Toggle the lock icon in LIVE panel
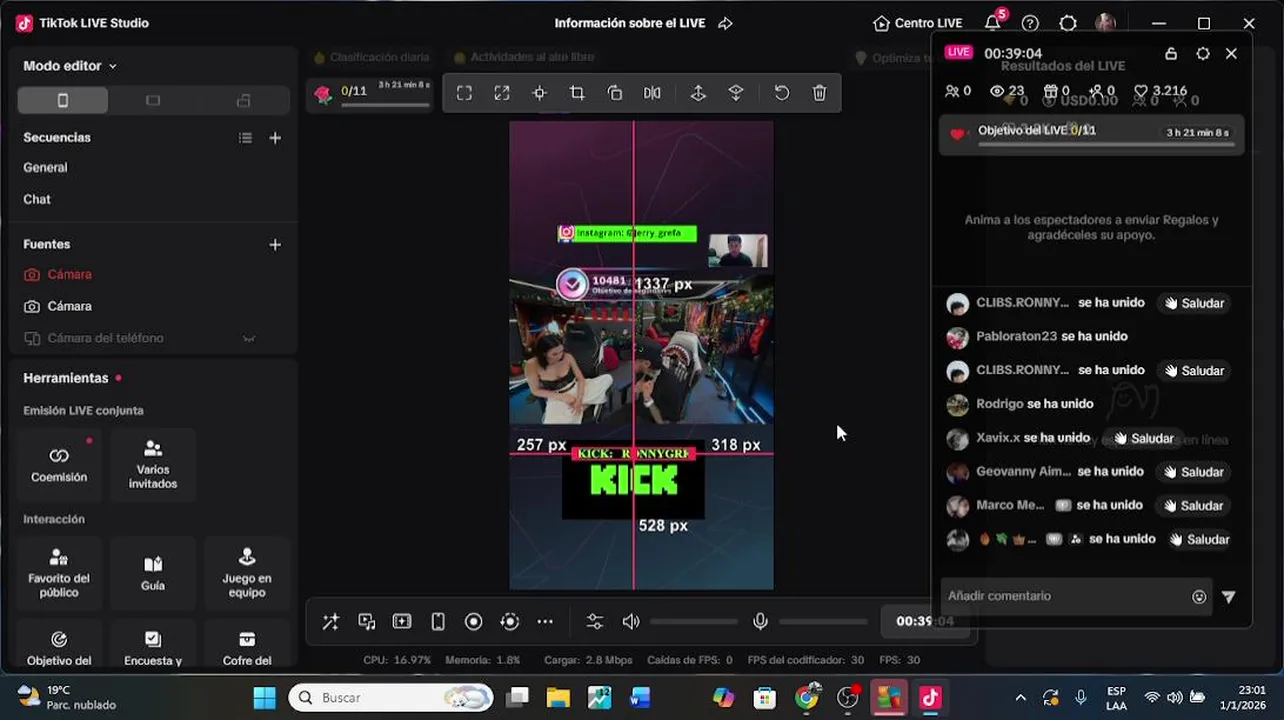1284x720 pixels. pos(1171,54)
